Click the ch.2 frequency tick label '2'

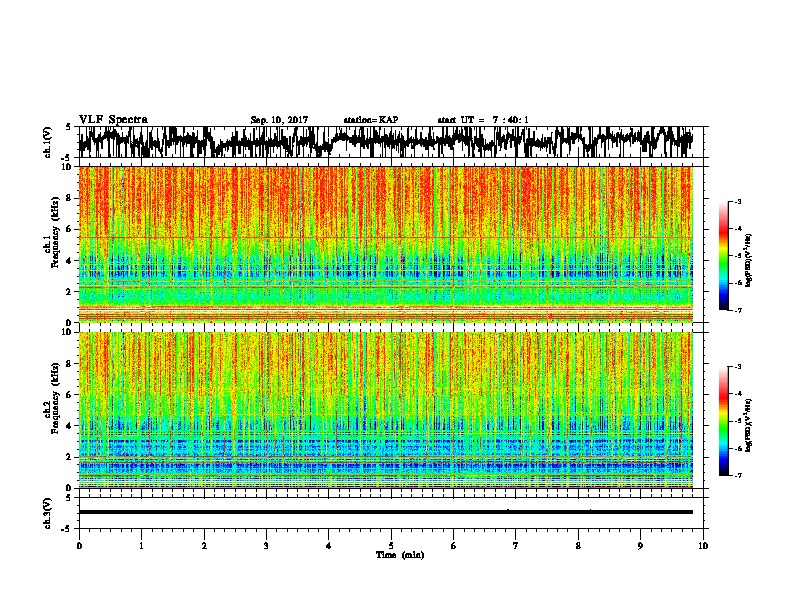pos(69,457)
